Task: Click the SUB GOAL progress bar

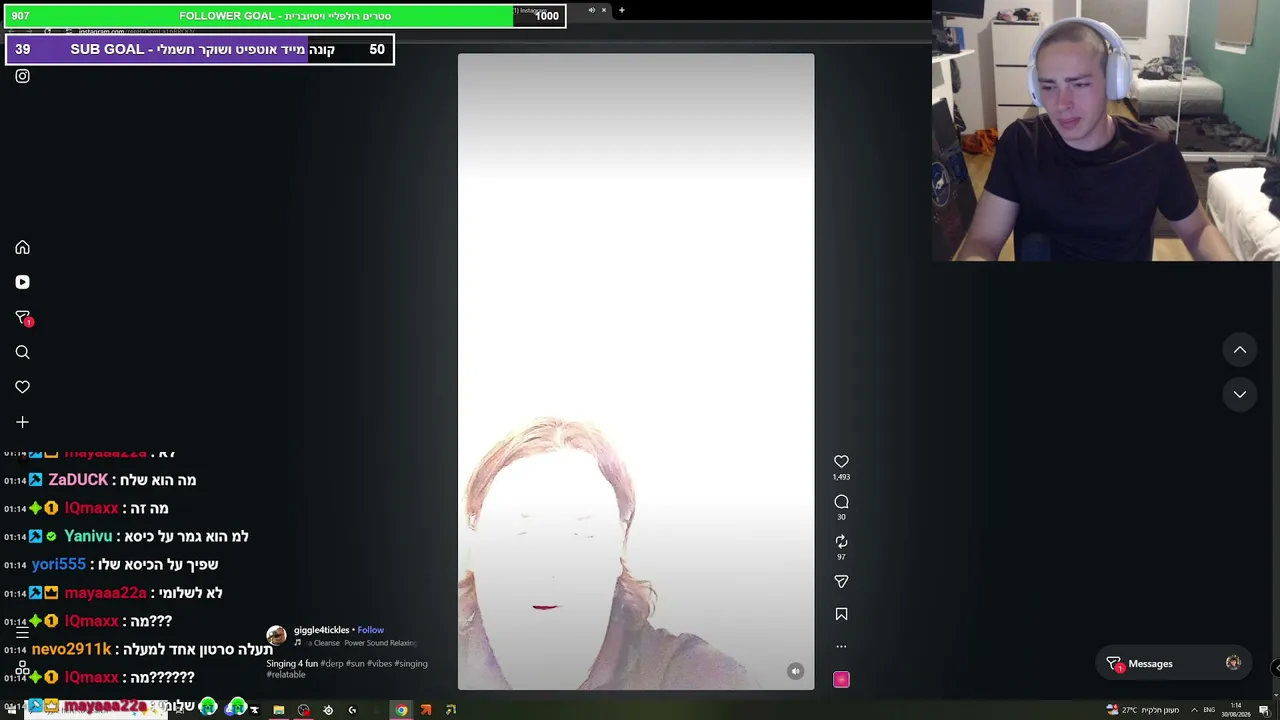Action: (200, 49)
